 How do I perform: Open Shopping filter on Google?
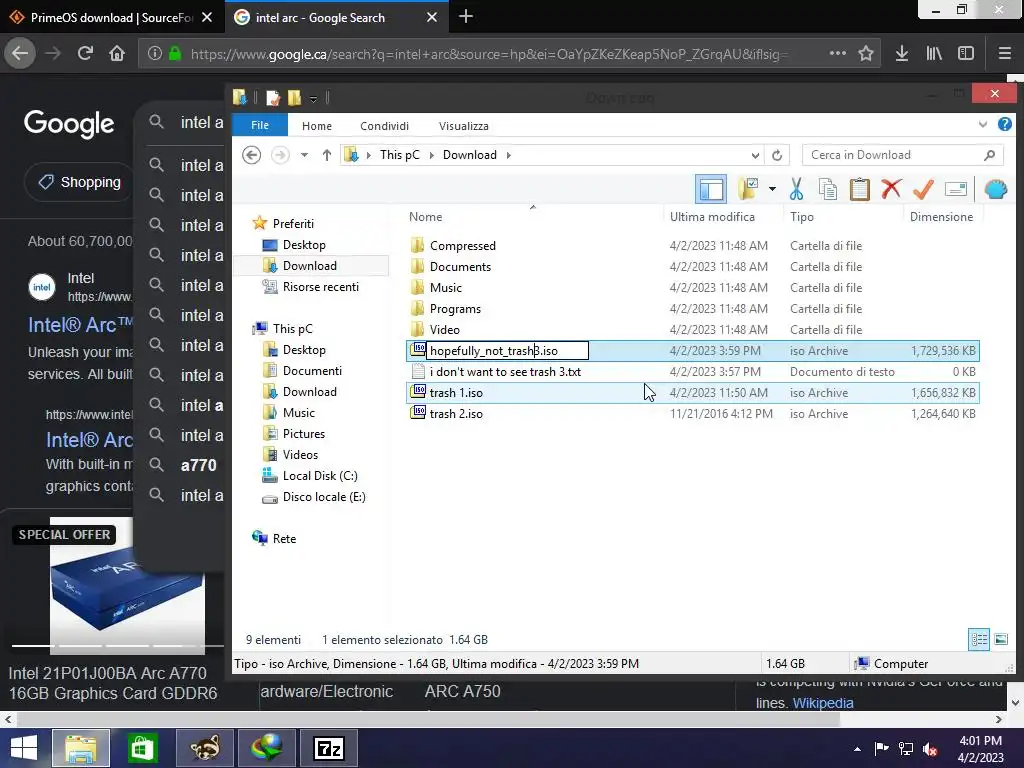pos(79,182)
